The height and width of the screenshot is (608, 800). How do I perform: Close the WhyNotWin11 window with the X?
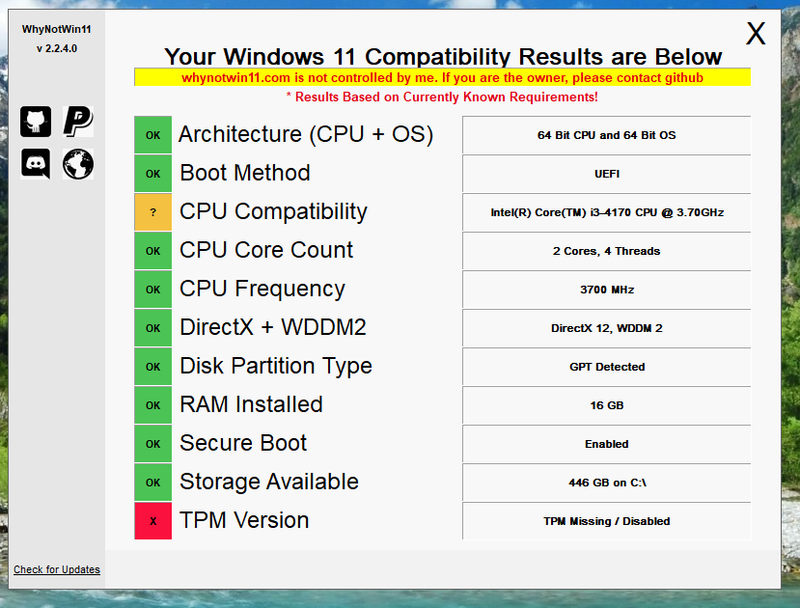pos(756,34)
